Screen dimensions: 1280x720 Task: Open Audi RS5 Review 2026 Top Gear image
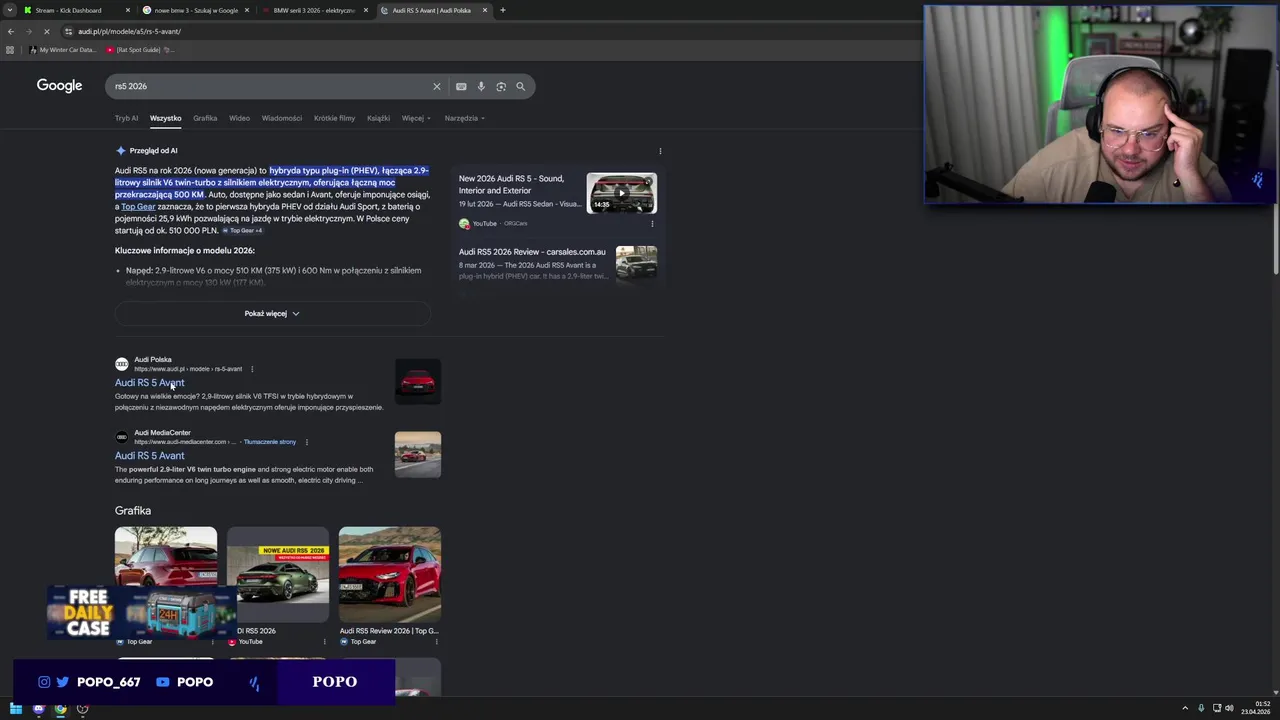pyautogui.click(x=390, y=574)
